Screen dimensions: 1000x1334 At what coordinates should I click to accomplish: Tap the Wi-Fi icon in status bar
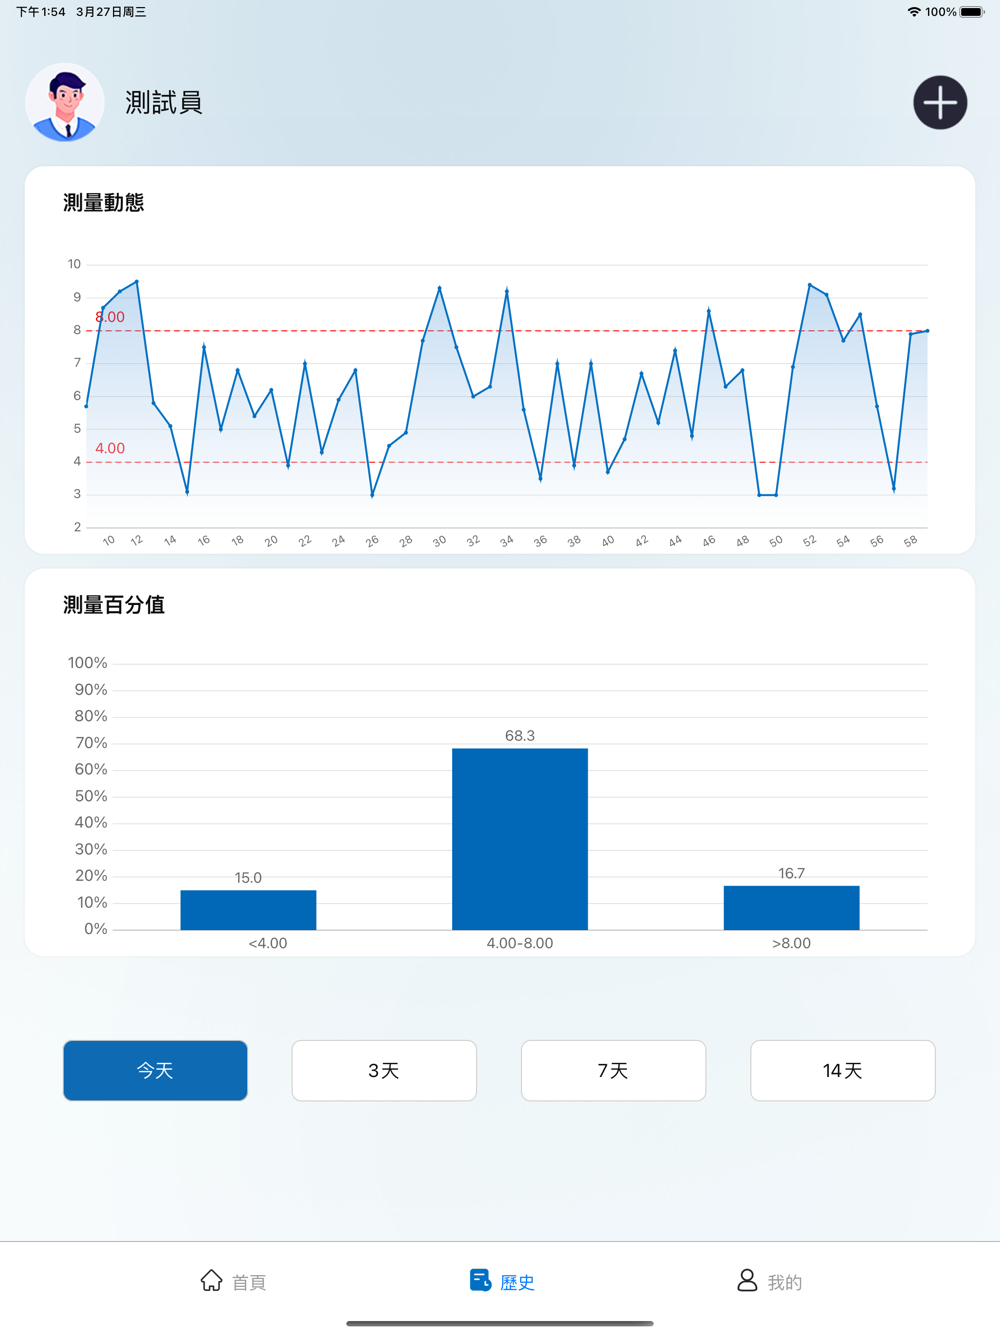(914, 12)
